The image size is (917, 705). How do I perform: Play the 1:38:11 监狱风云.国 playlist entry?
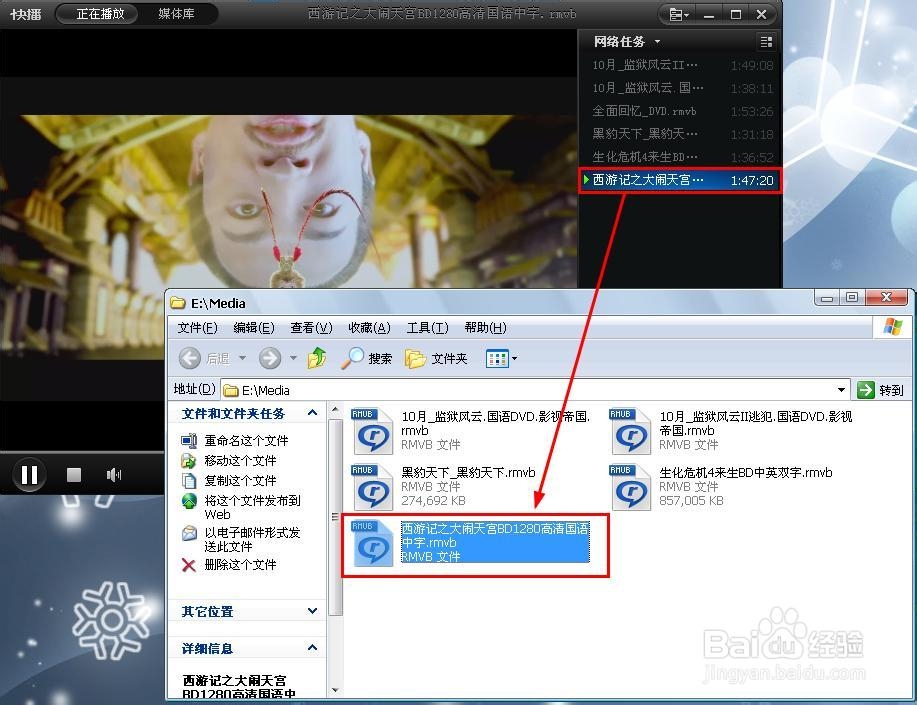pyautogui.click(x=682, y=88)
